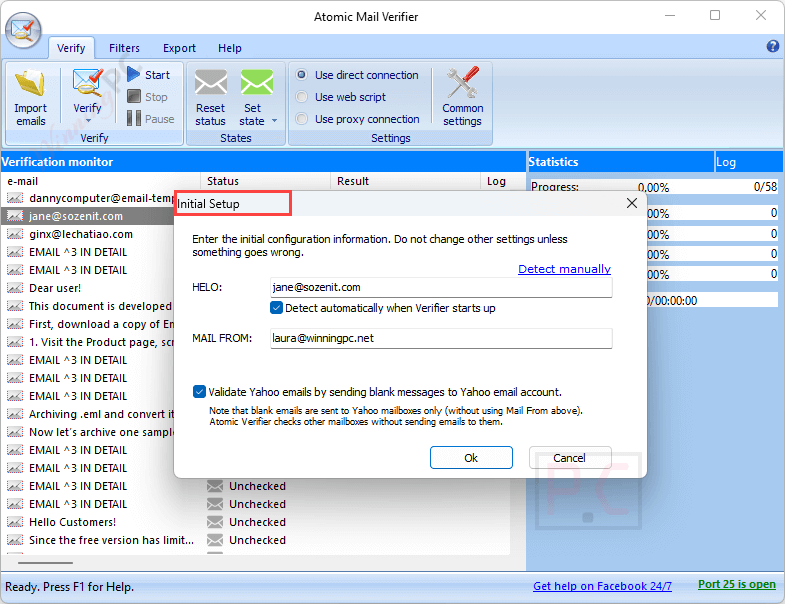This screenshot has width=785, height=604.
Task: Click the Stop verification square icon
Action: tap(134, 96)
